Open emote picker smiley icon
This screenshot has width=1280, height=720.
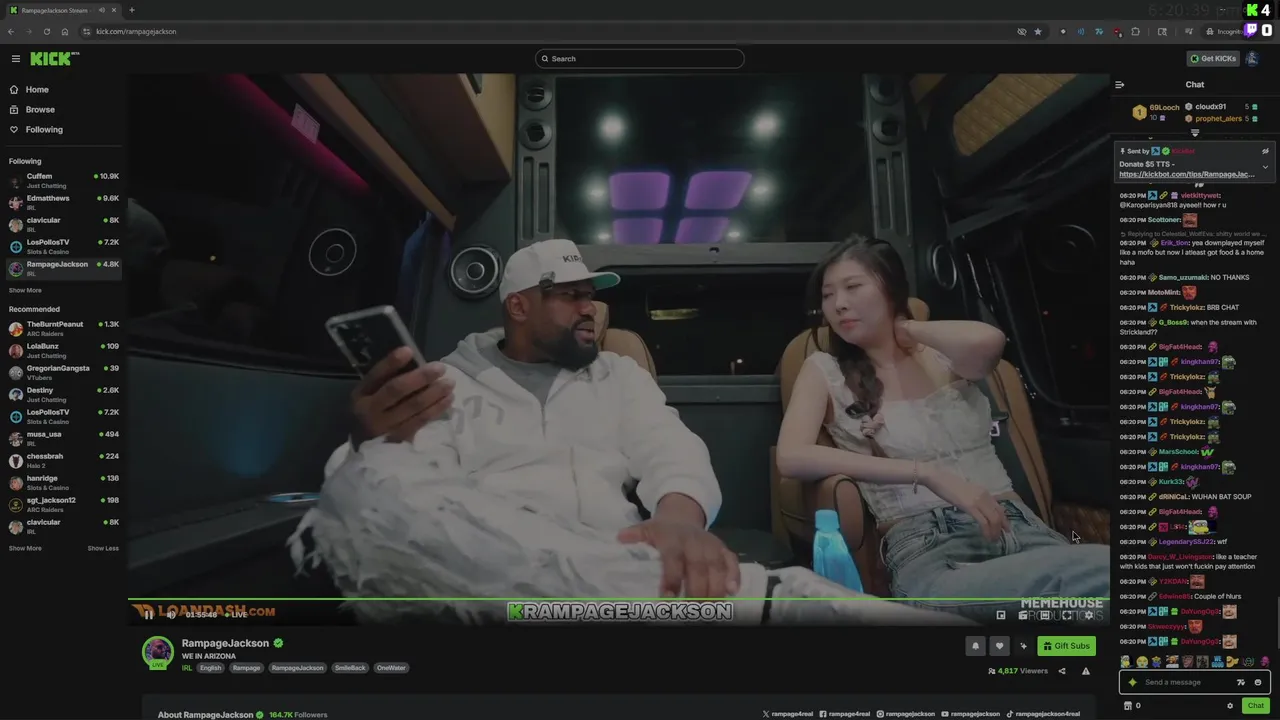coord(1258,682)
